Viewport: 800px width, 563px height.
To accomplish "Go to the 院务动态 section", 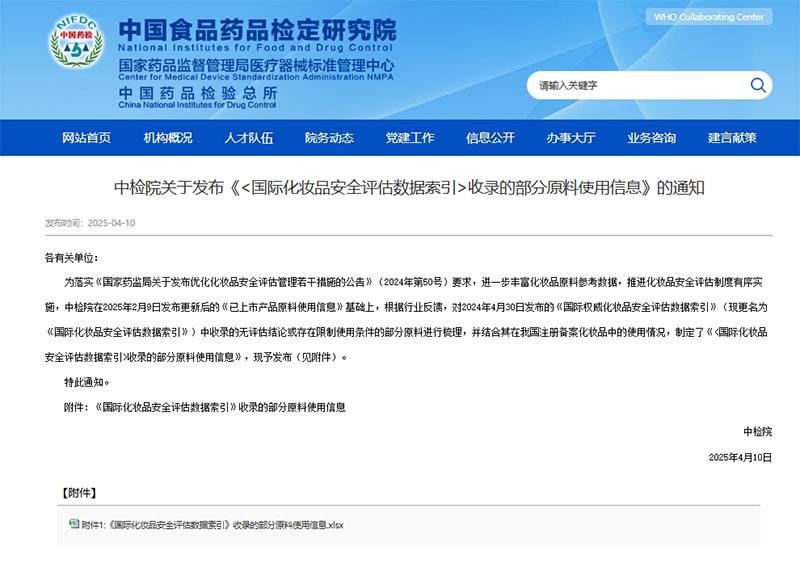I will [329, 138].
